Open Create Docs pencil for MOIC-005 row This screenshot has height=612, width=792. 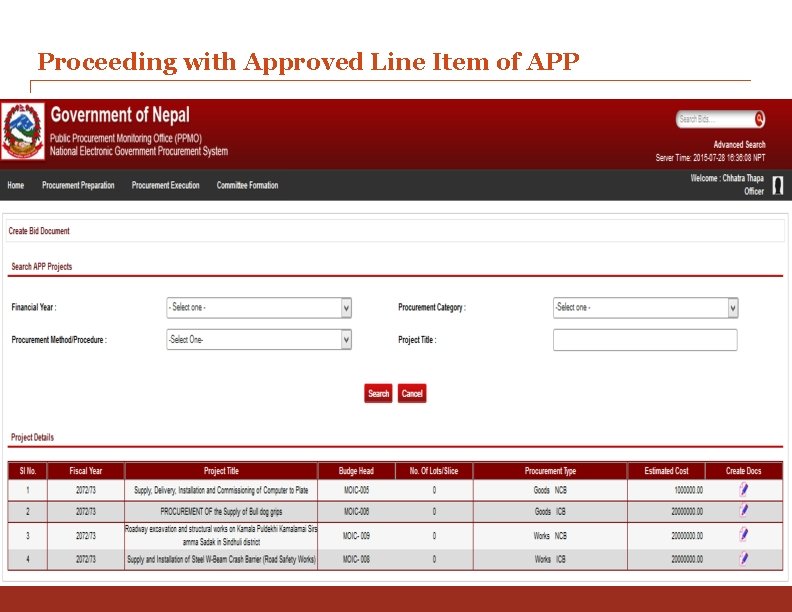744,490
